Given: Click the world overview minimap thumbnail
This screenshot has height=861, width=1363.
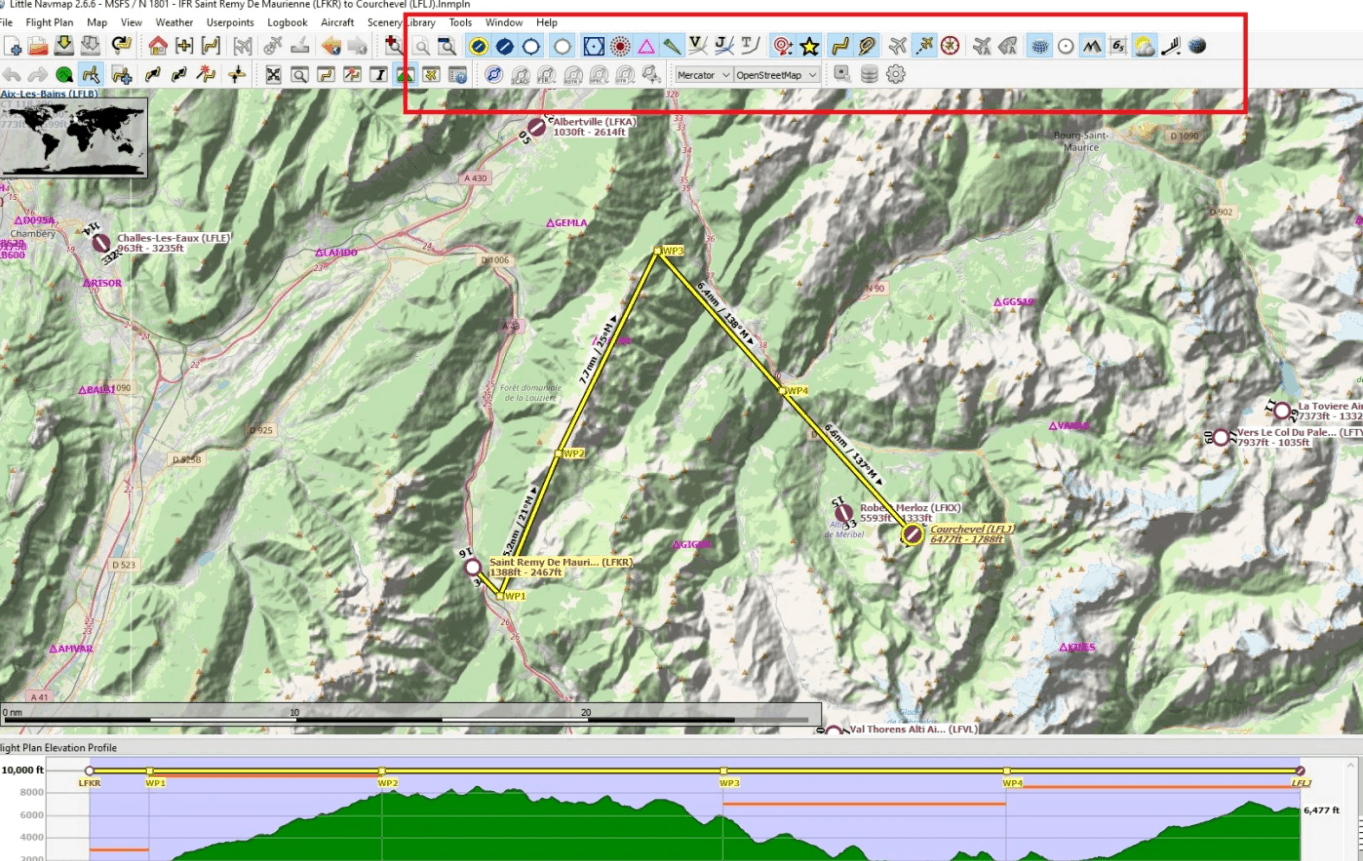Looking at the screenshot, I should [x=74, y=134].
